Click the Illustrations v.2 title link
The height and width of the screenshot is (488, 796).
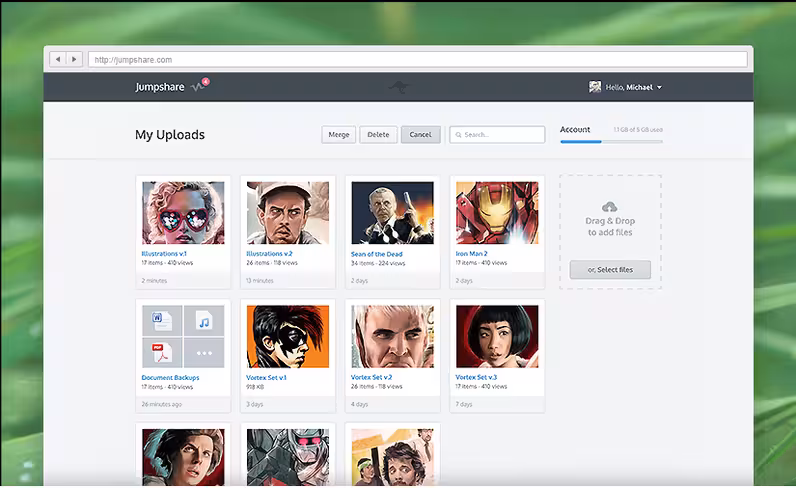[270, 253]
